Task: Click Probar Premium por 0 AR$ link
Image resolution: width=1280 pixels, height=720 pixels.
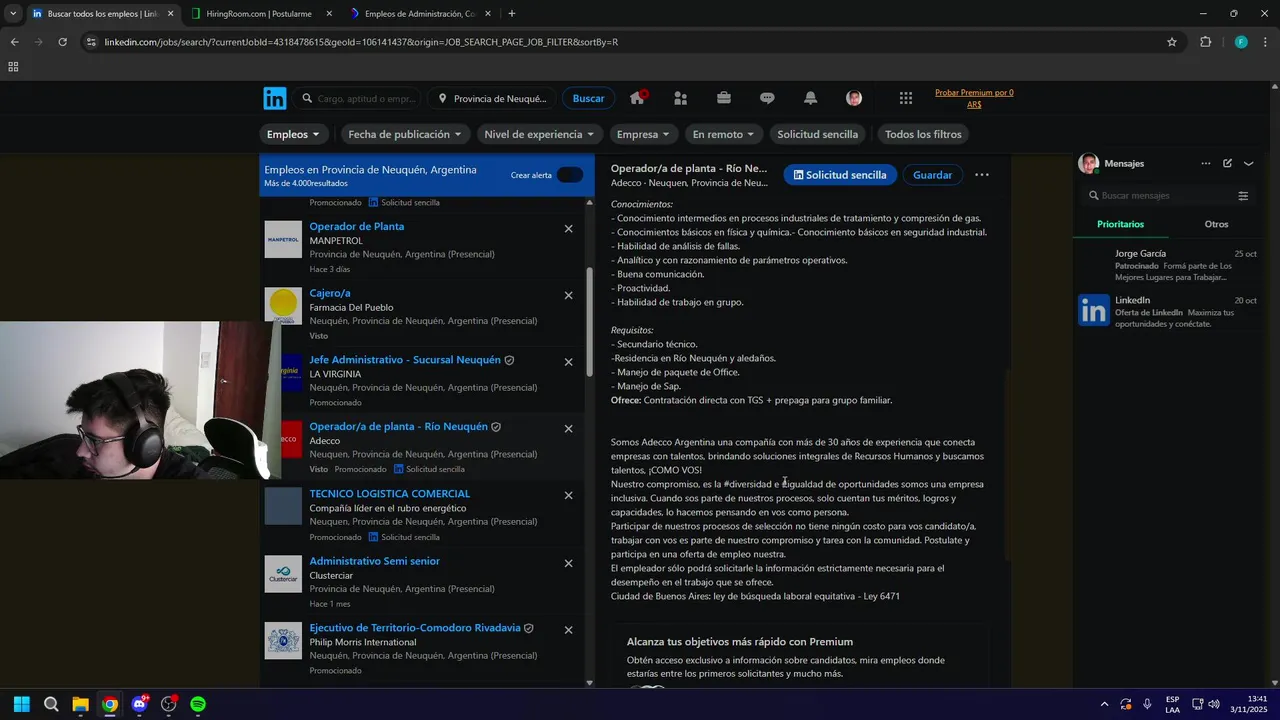Action: click(x=974, y=98)
